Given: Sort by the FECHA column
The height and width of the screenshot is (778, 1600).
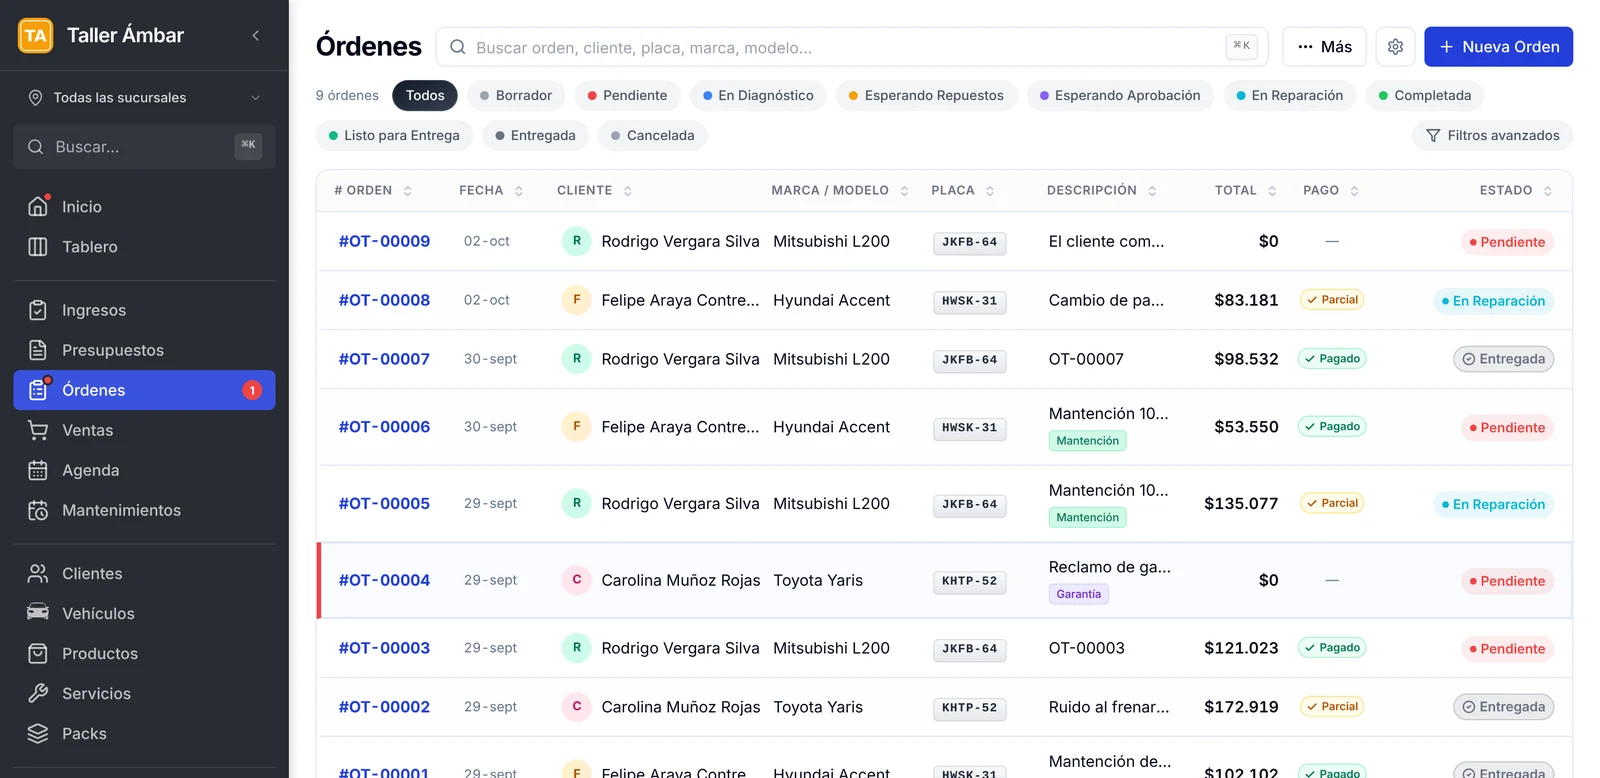Looking at the screenshot, I should 491,190.
